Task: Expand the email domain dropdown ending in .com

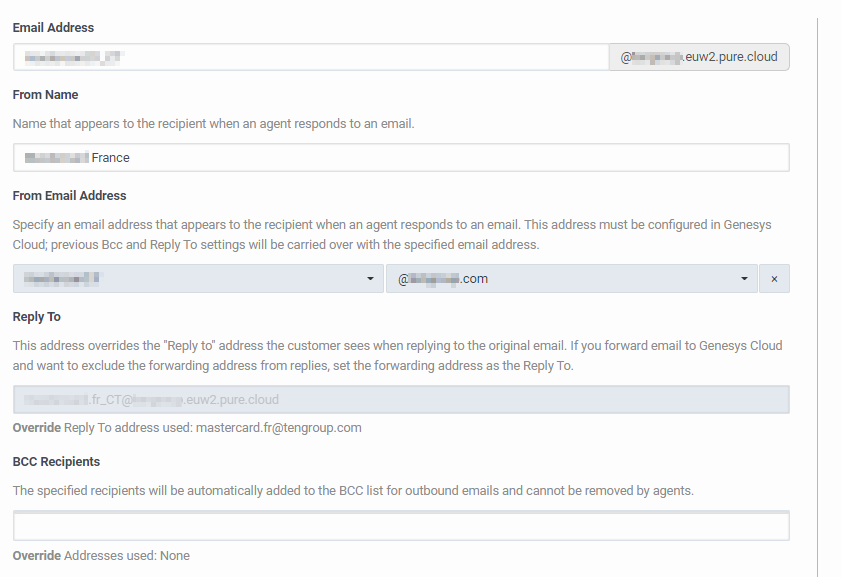Action: pos(570,278)
